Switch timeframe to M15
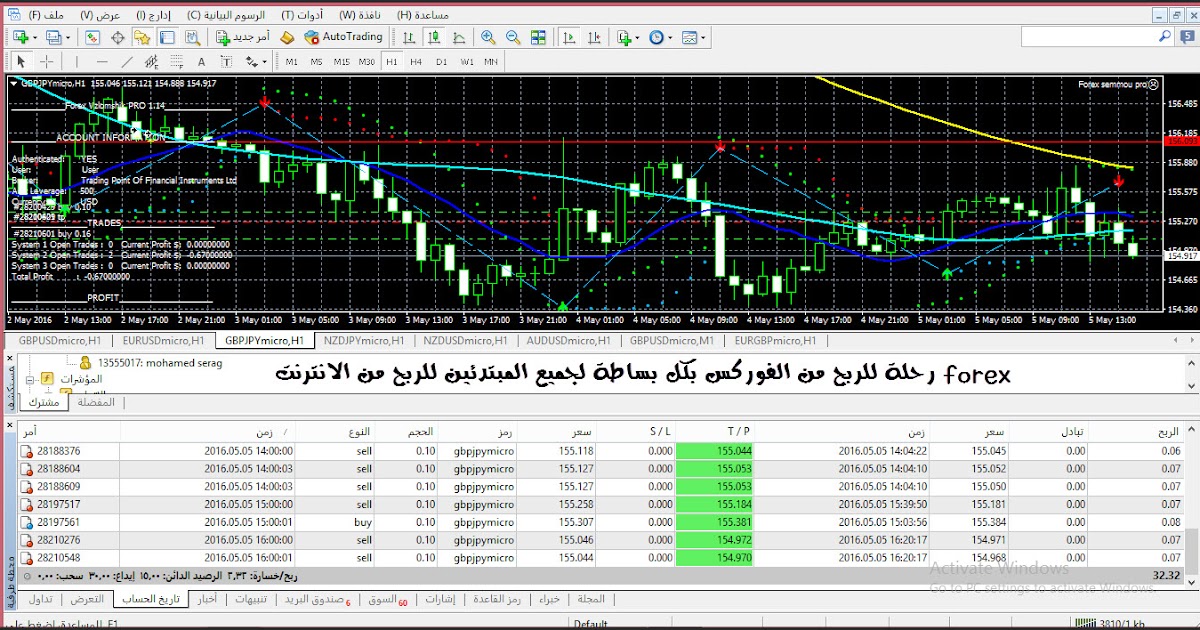Viewport: 1200px width, 630px height. 342,62
